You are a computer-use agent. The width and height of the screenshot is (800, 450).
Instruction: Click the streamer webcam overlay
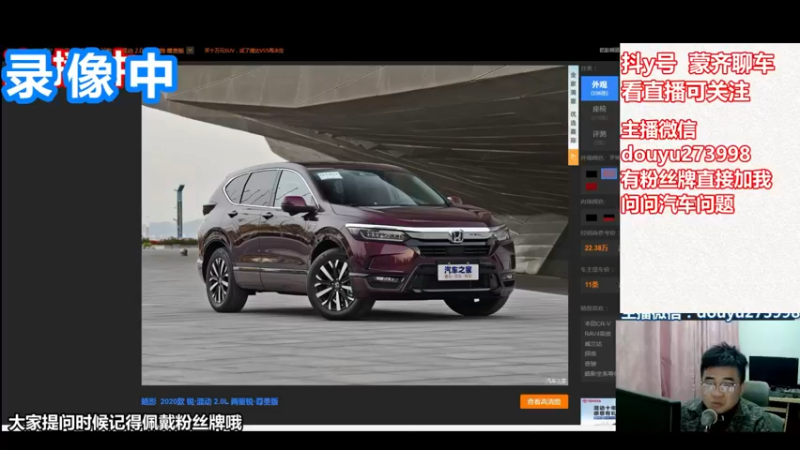[708, 376]
